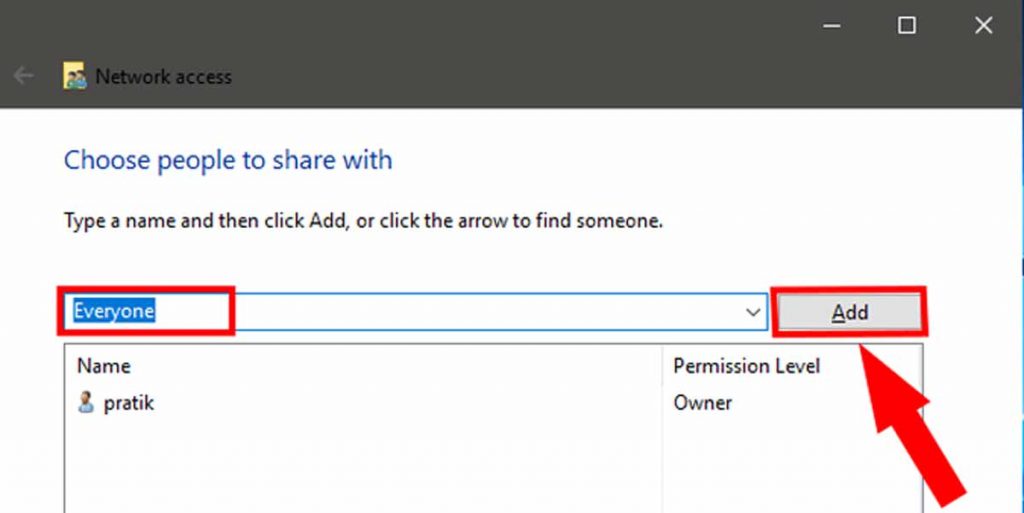Click the user icon beside pratik
Image resolution: width=1024 pixels, height=513 pixels.
click(86, 403)
